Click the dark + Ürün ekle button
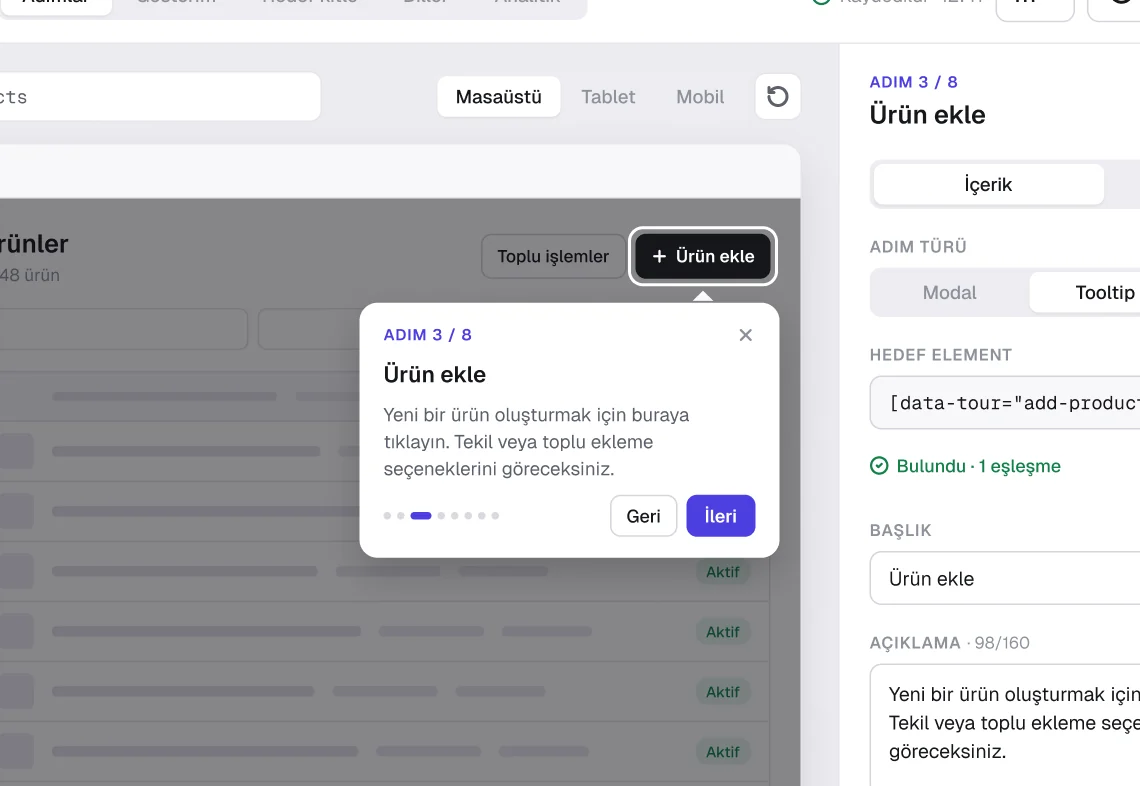 click(703, 256)
